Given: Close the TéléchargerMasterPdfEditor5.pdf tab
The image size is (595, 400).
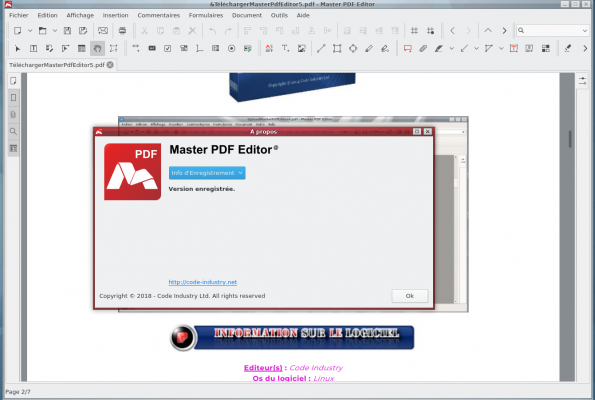Looking at the screenshot, I should [110, 65].
